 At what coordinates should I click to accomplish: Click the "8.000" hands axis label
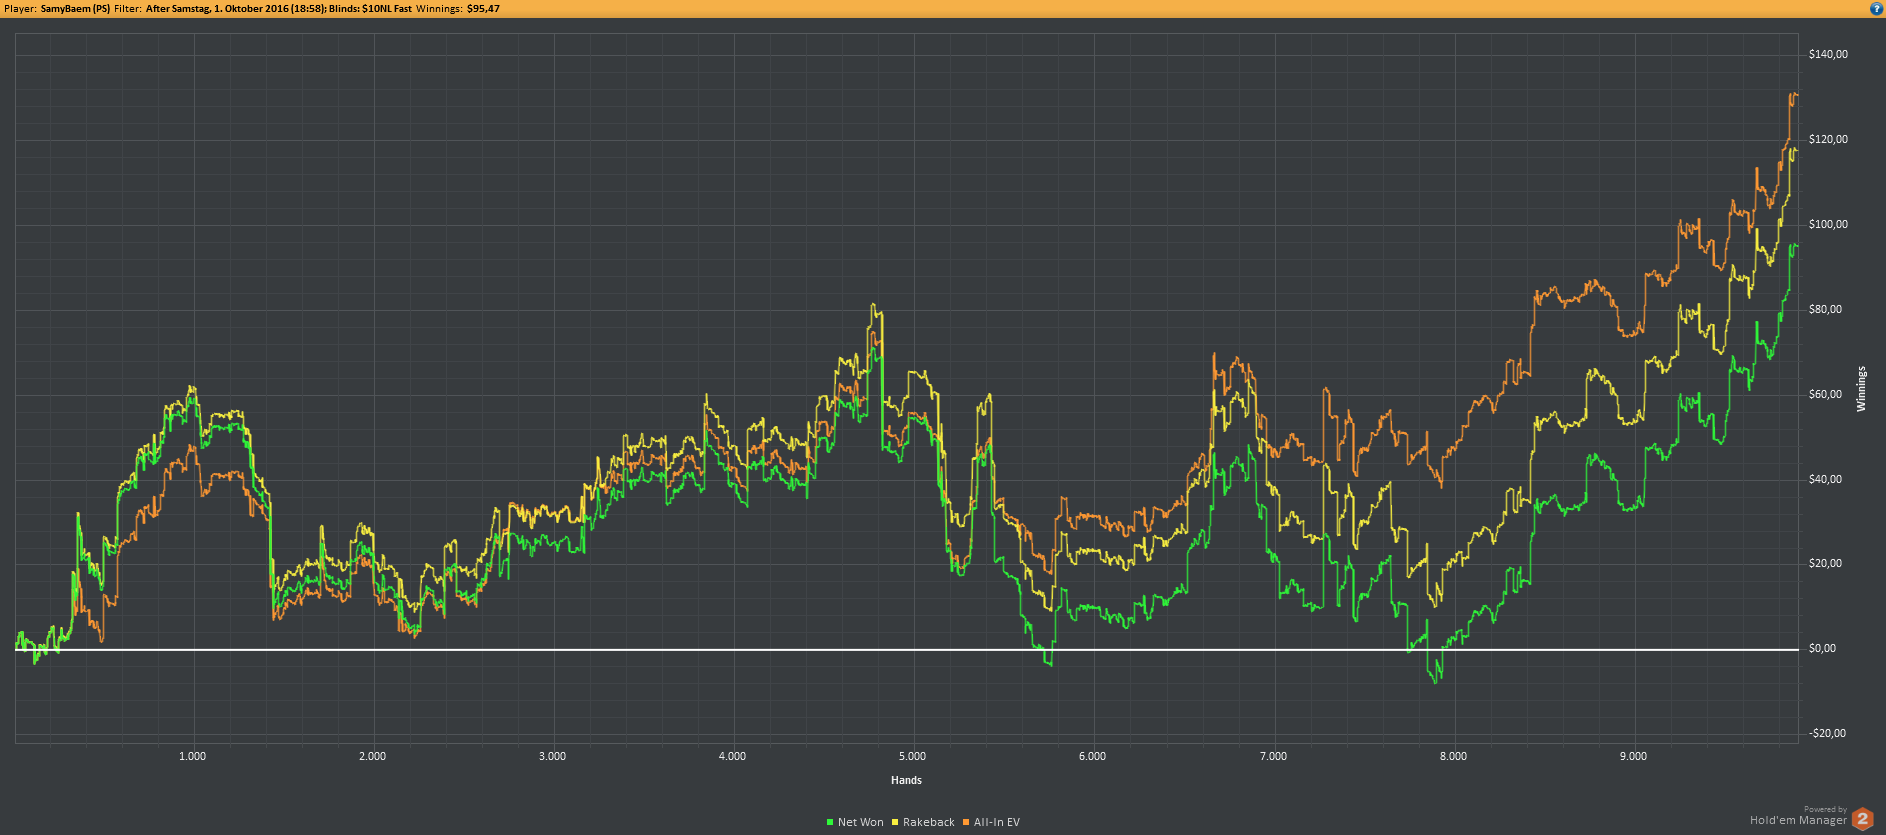[1453, 756]
